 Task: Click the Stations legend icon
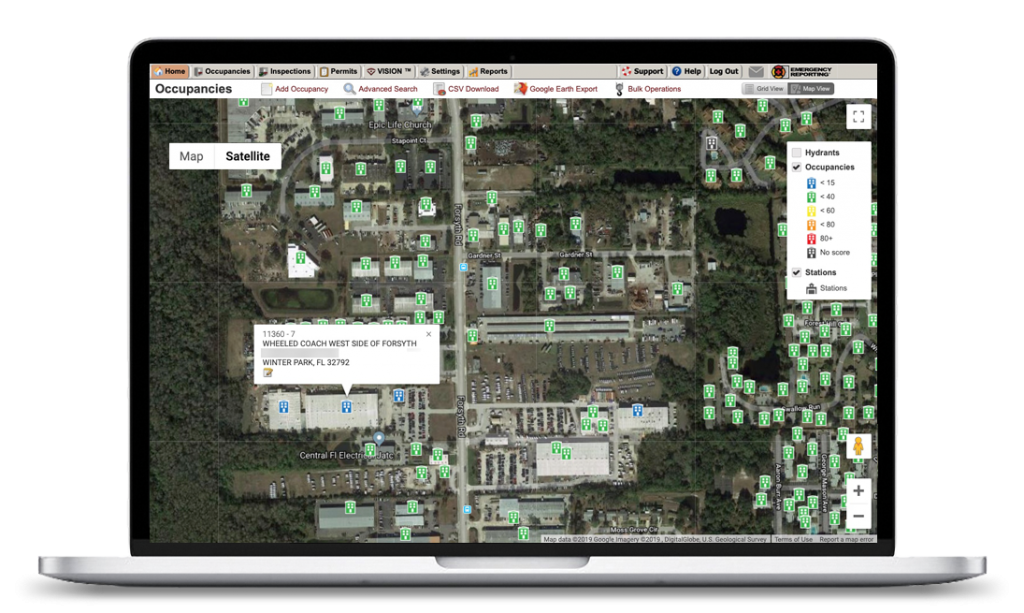point(811,288)
